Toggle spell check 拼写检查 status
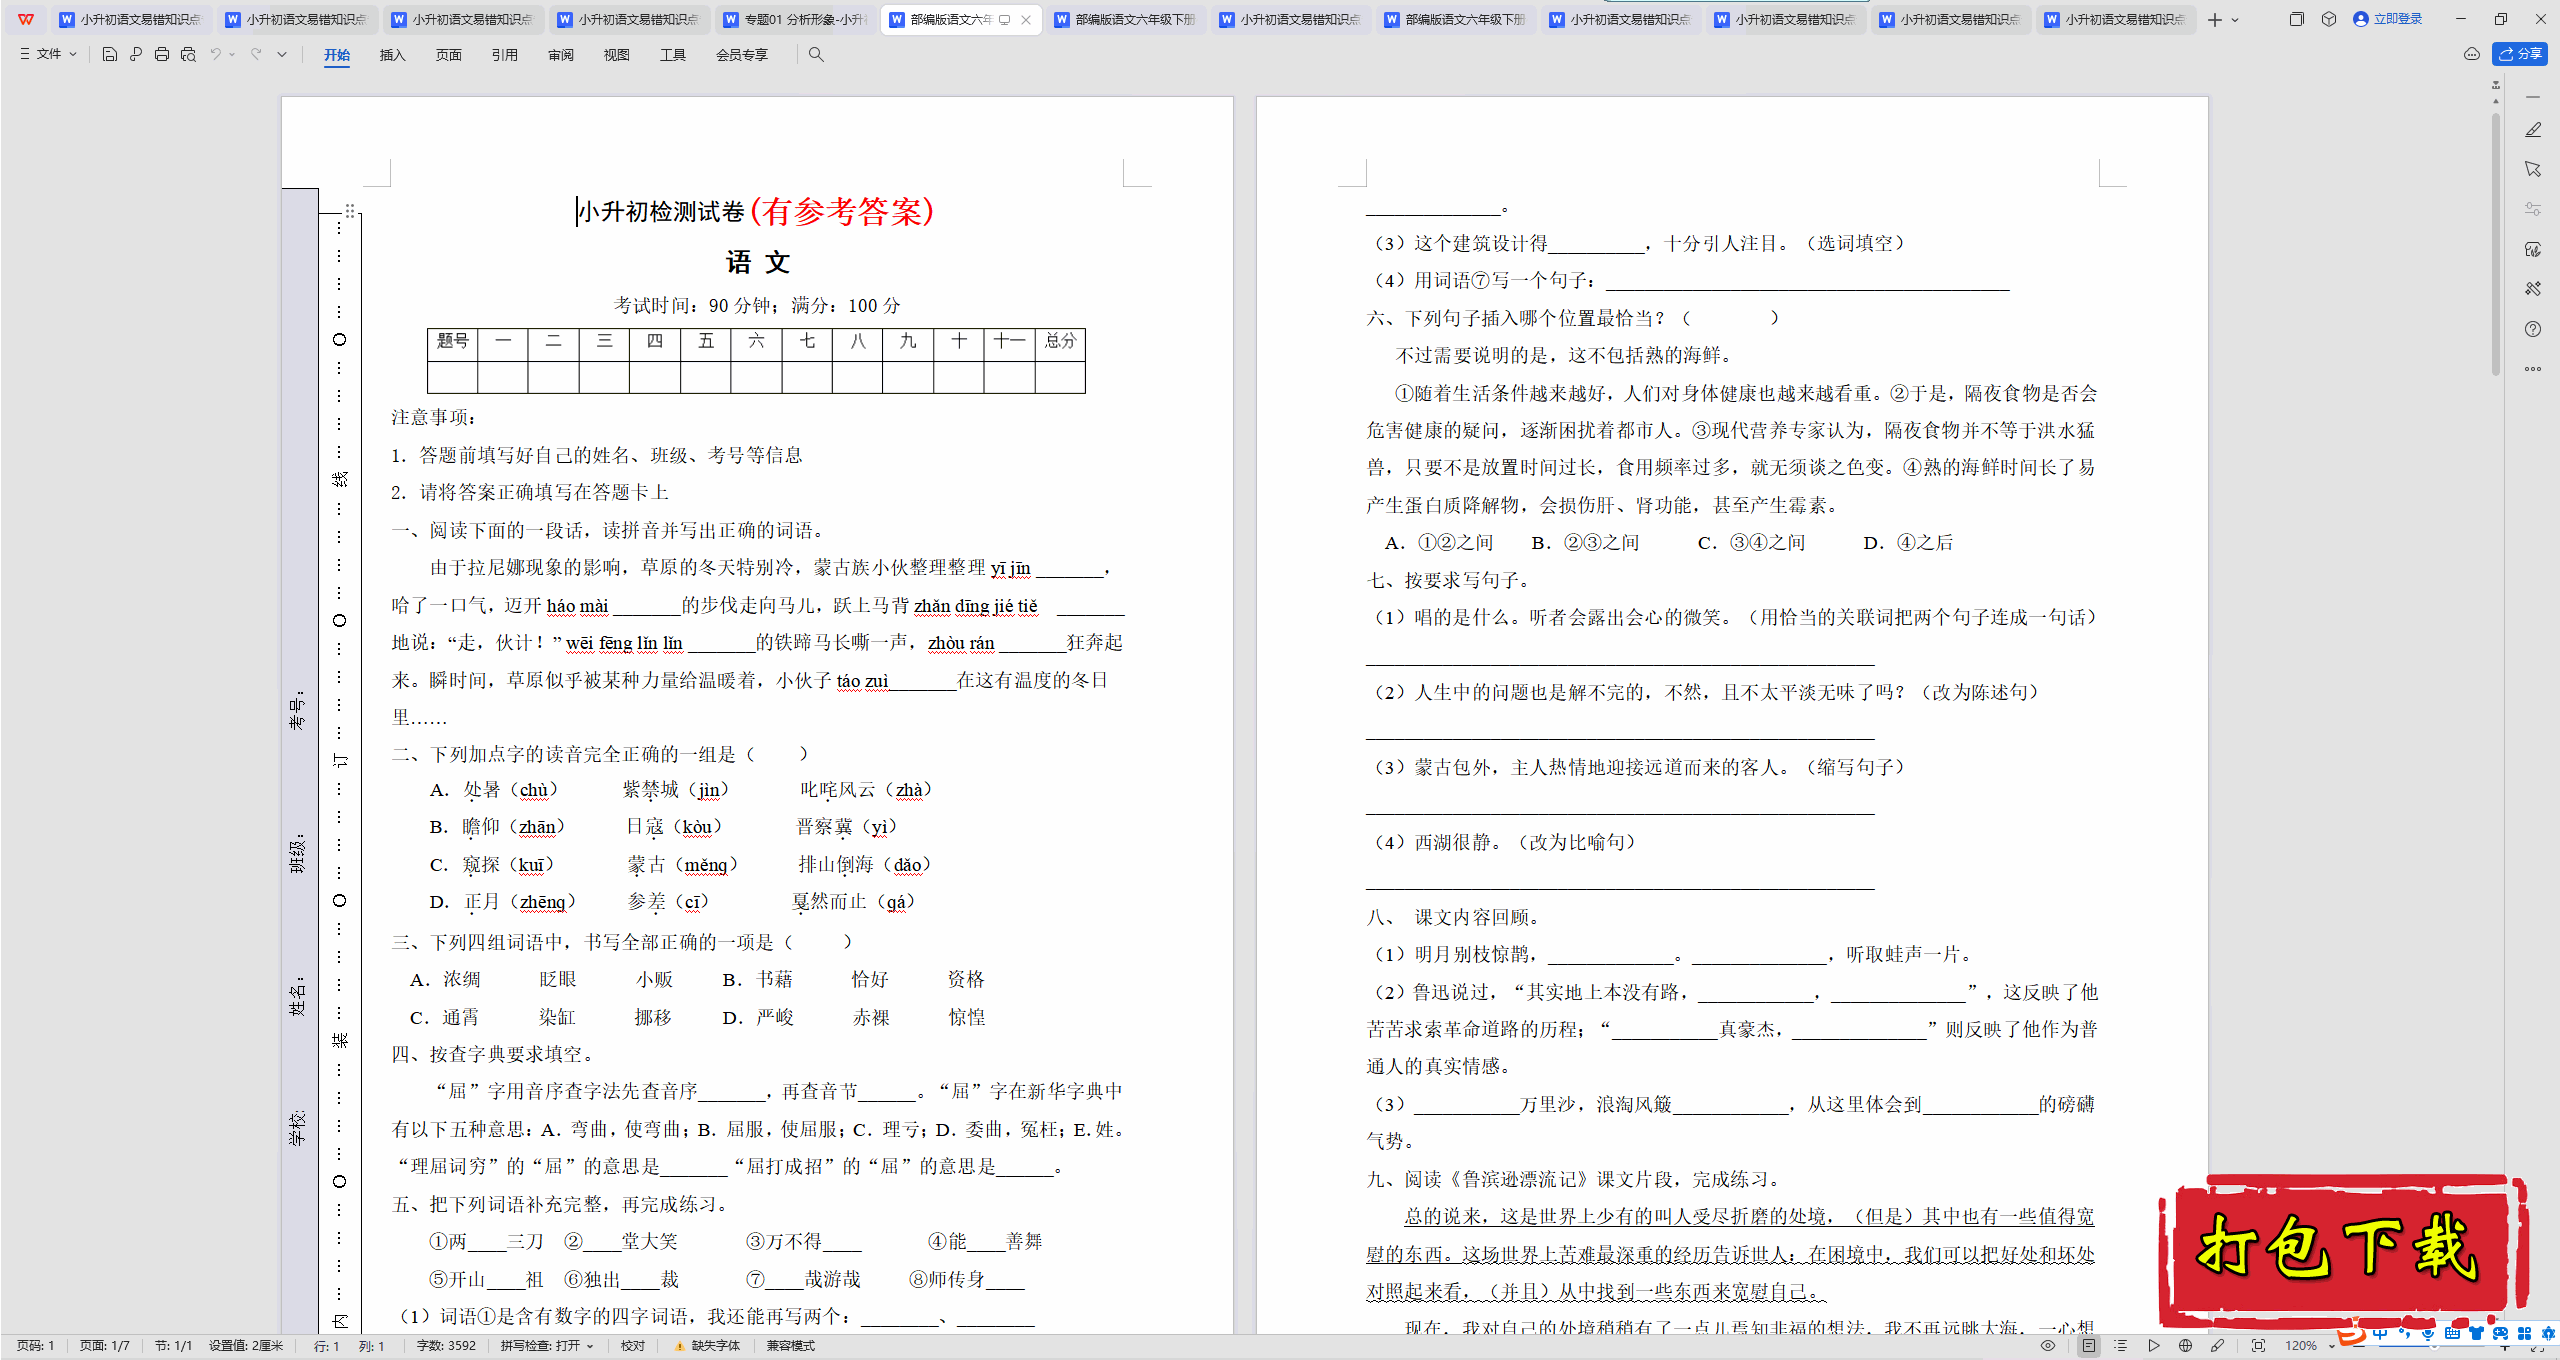Image resolution: width=2560 pixels, height=1360 pixels. (x=547, y=1346)
